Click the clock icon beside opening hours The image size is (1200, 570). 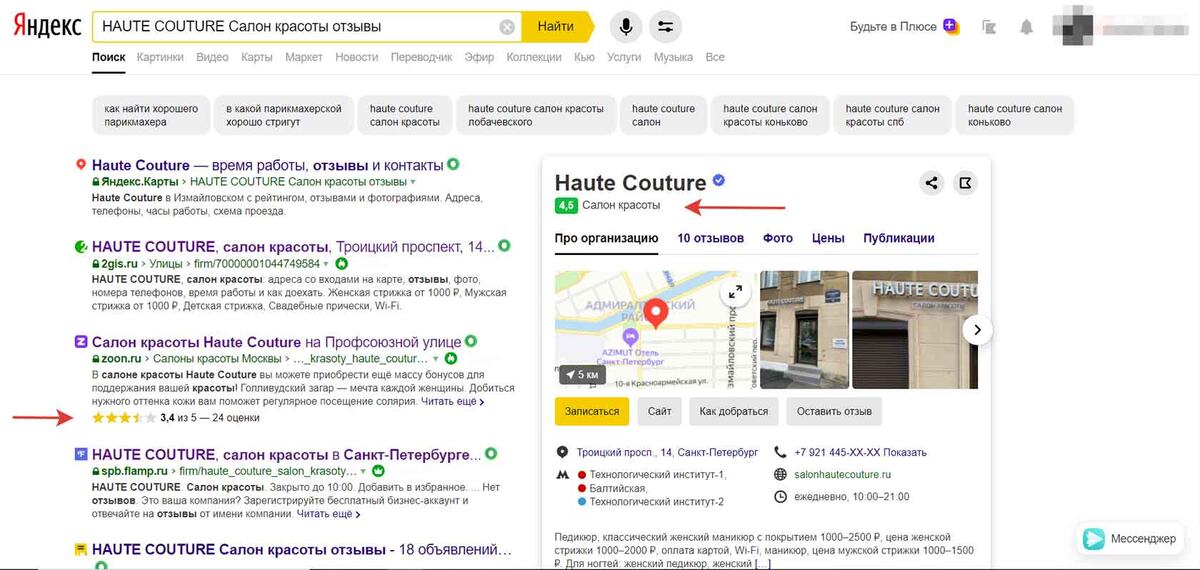(x=780, y=497)
